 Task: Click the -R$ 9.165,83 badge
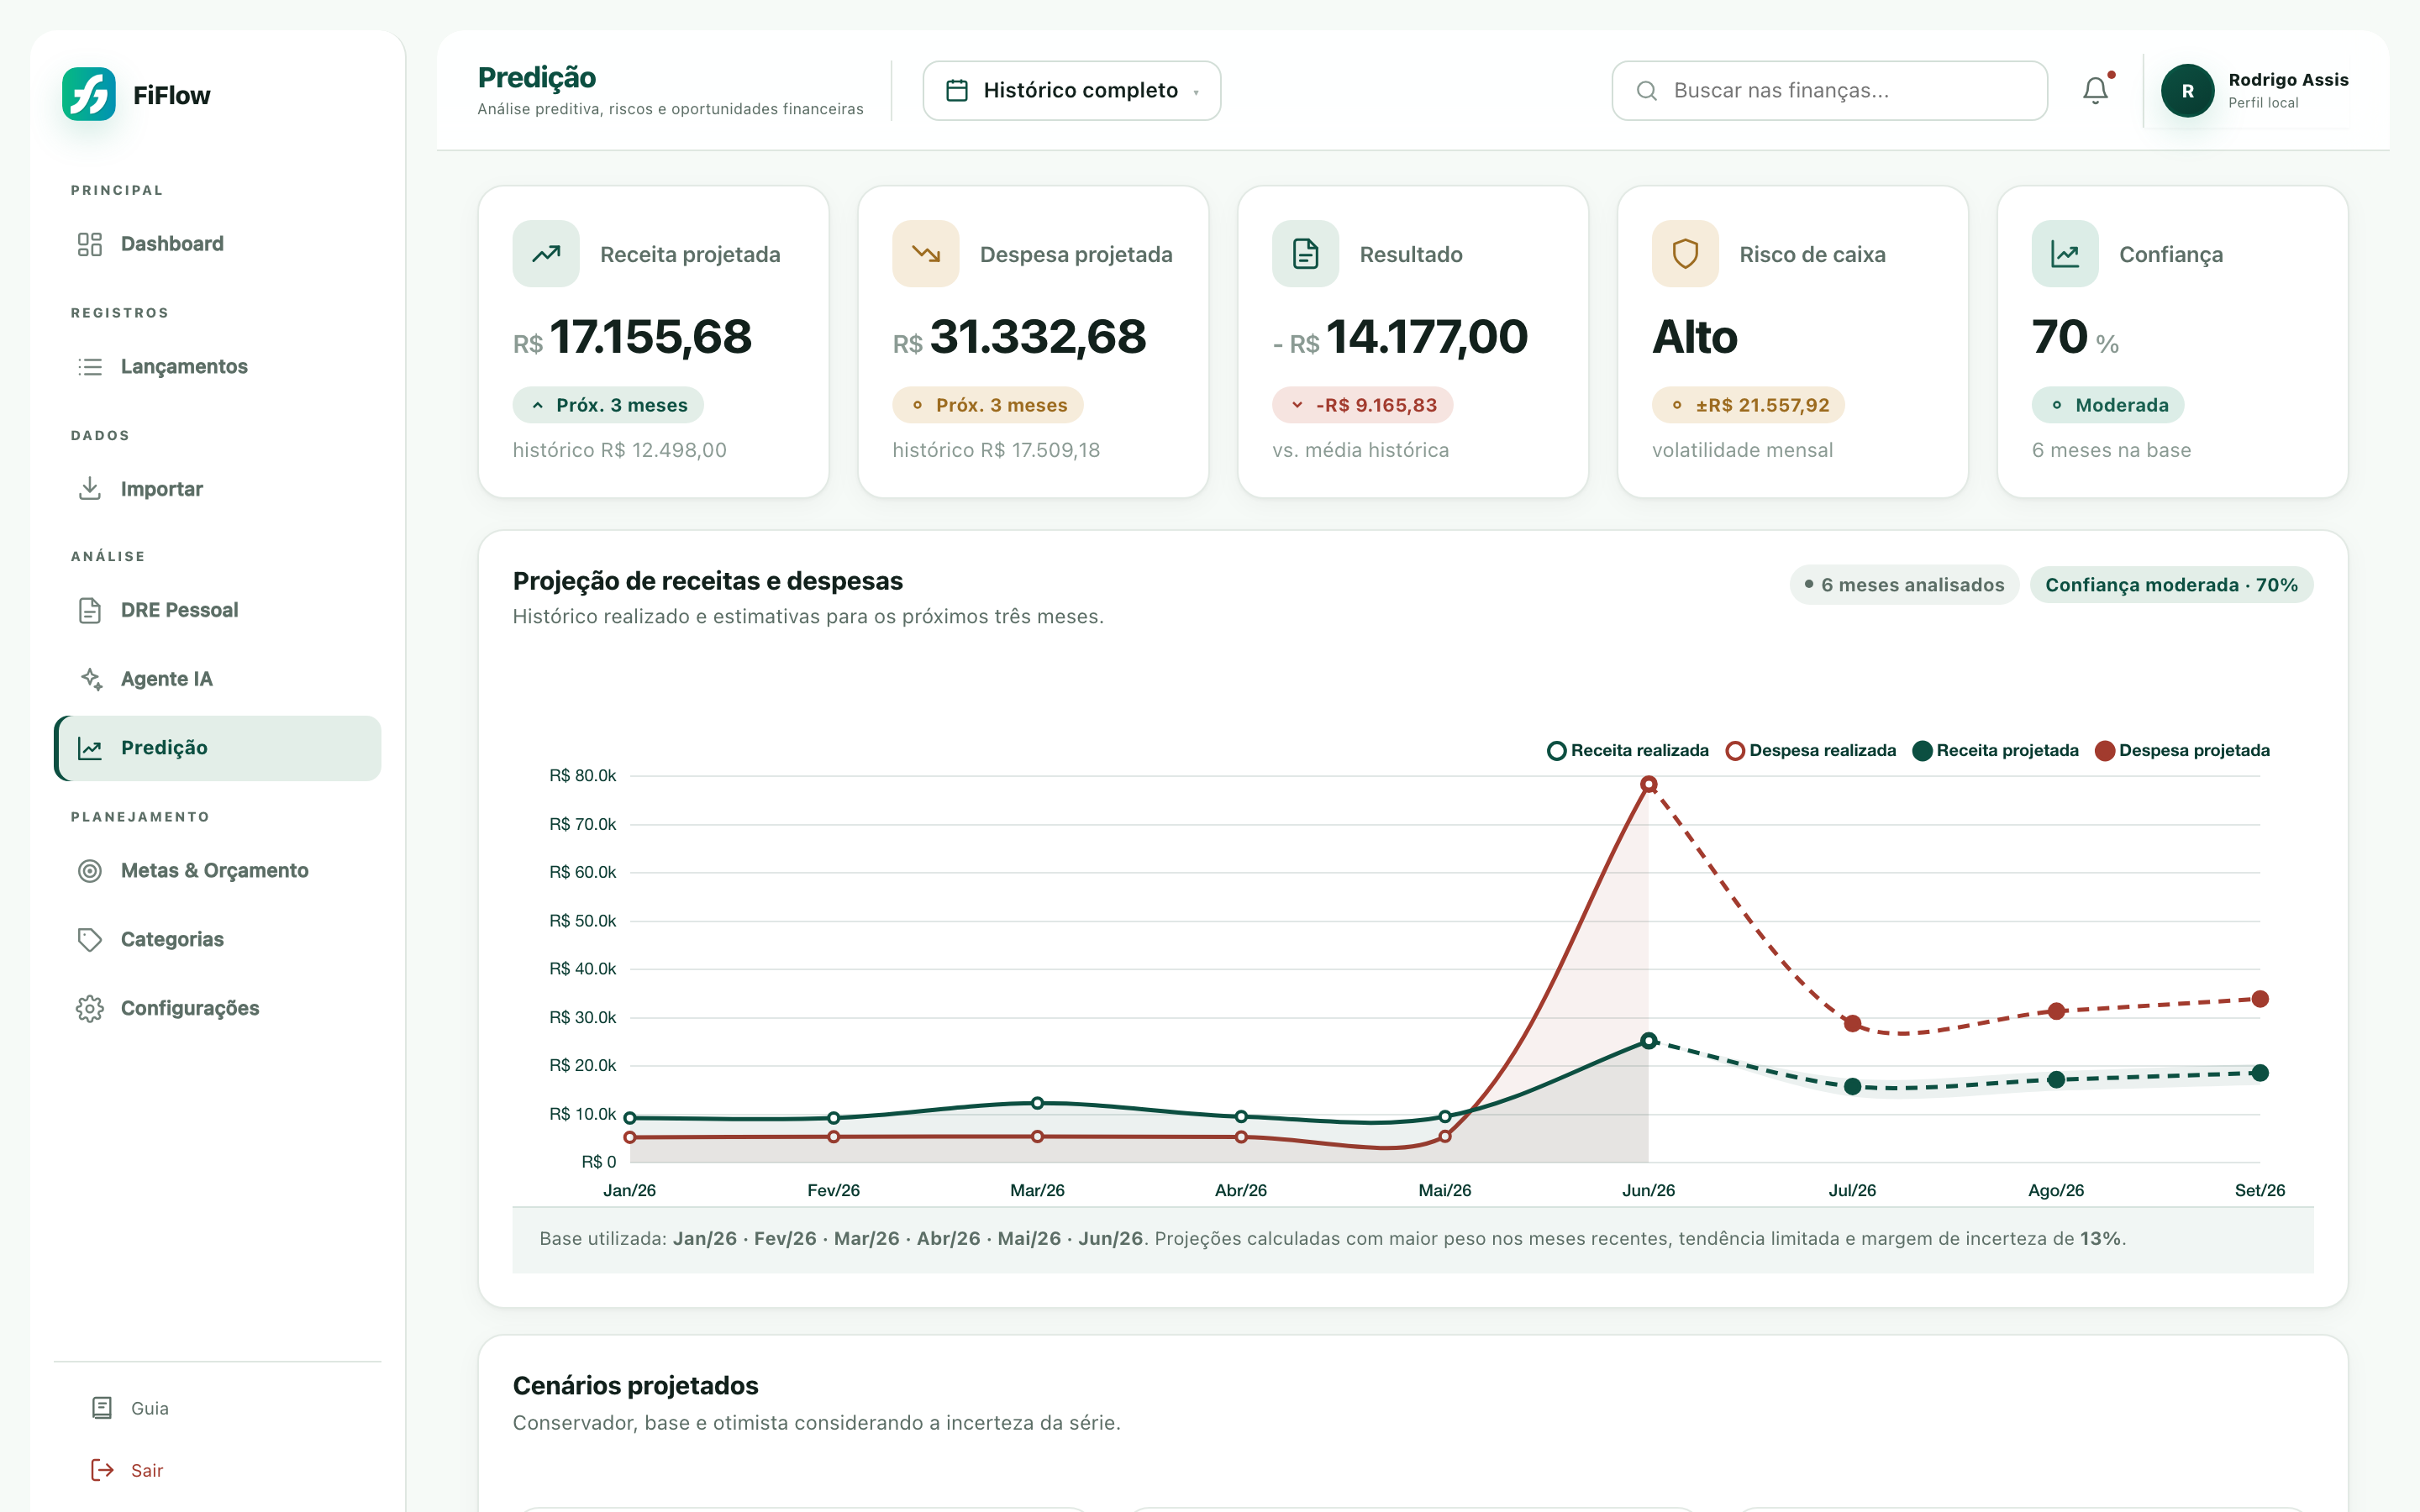1362,405
